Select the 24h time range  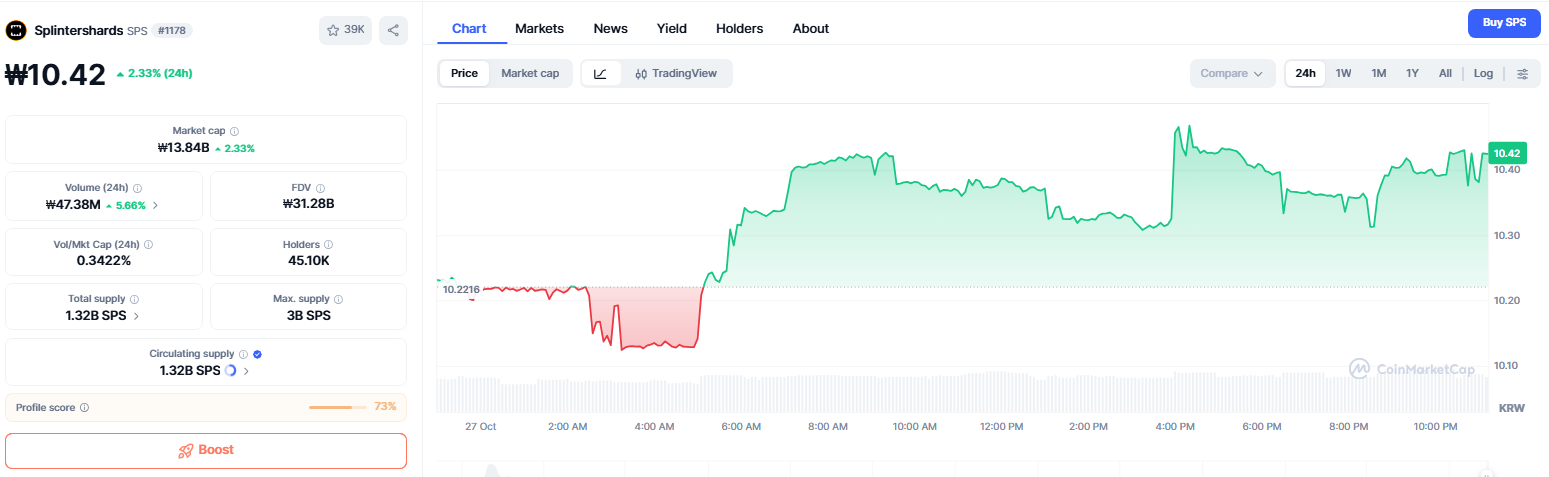click(1305, 73)
